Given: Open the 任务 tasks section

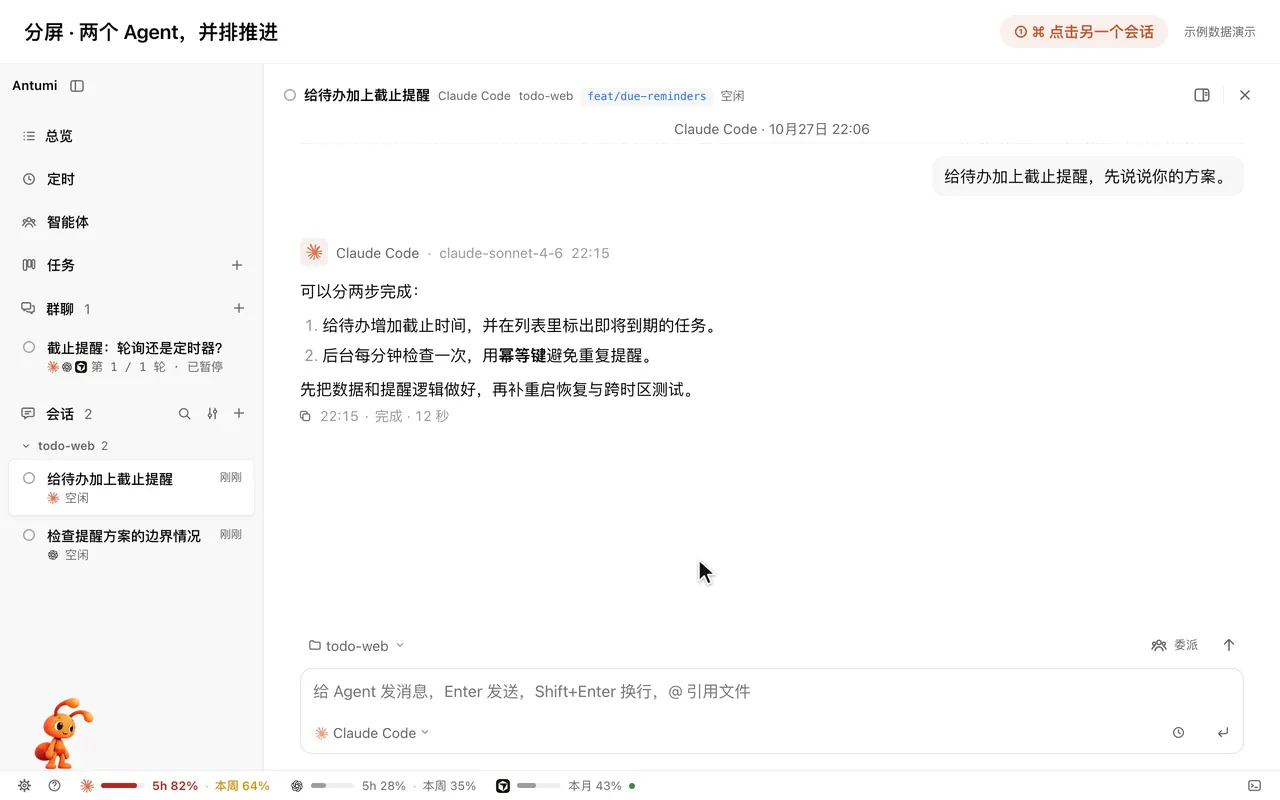Looking at the screenshot, I should point(61,265).
